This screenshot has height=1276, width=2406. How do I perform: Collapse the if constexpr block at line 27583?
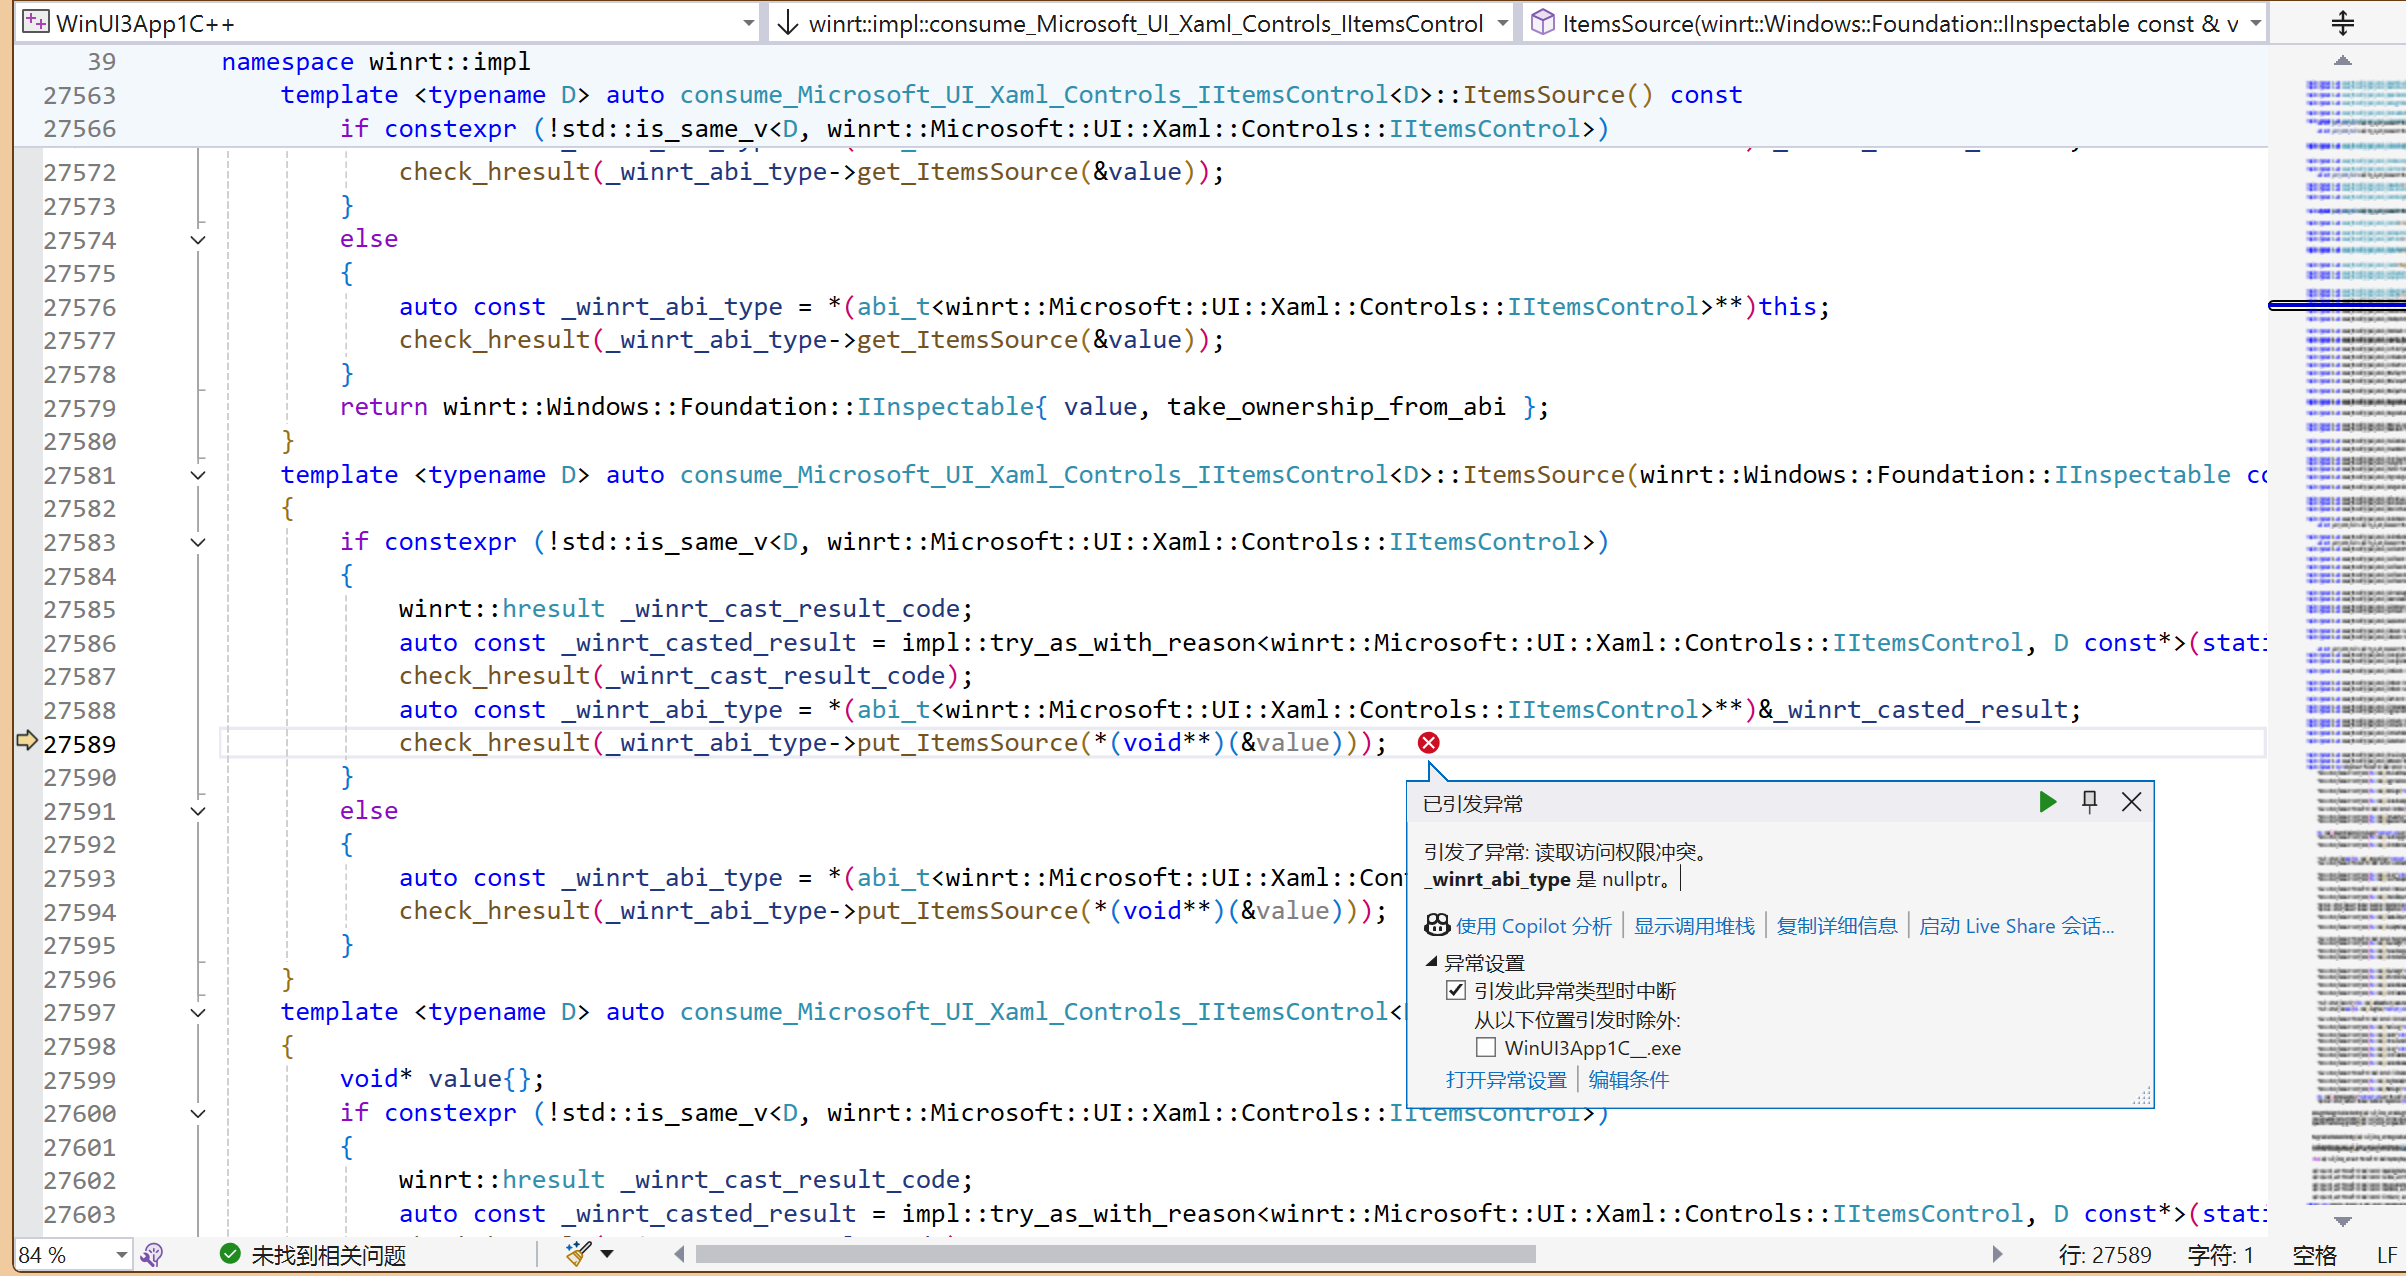coord(198,542)
